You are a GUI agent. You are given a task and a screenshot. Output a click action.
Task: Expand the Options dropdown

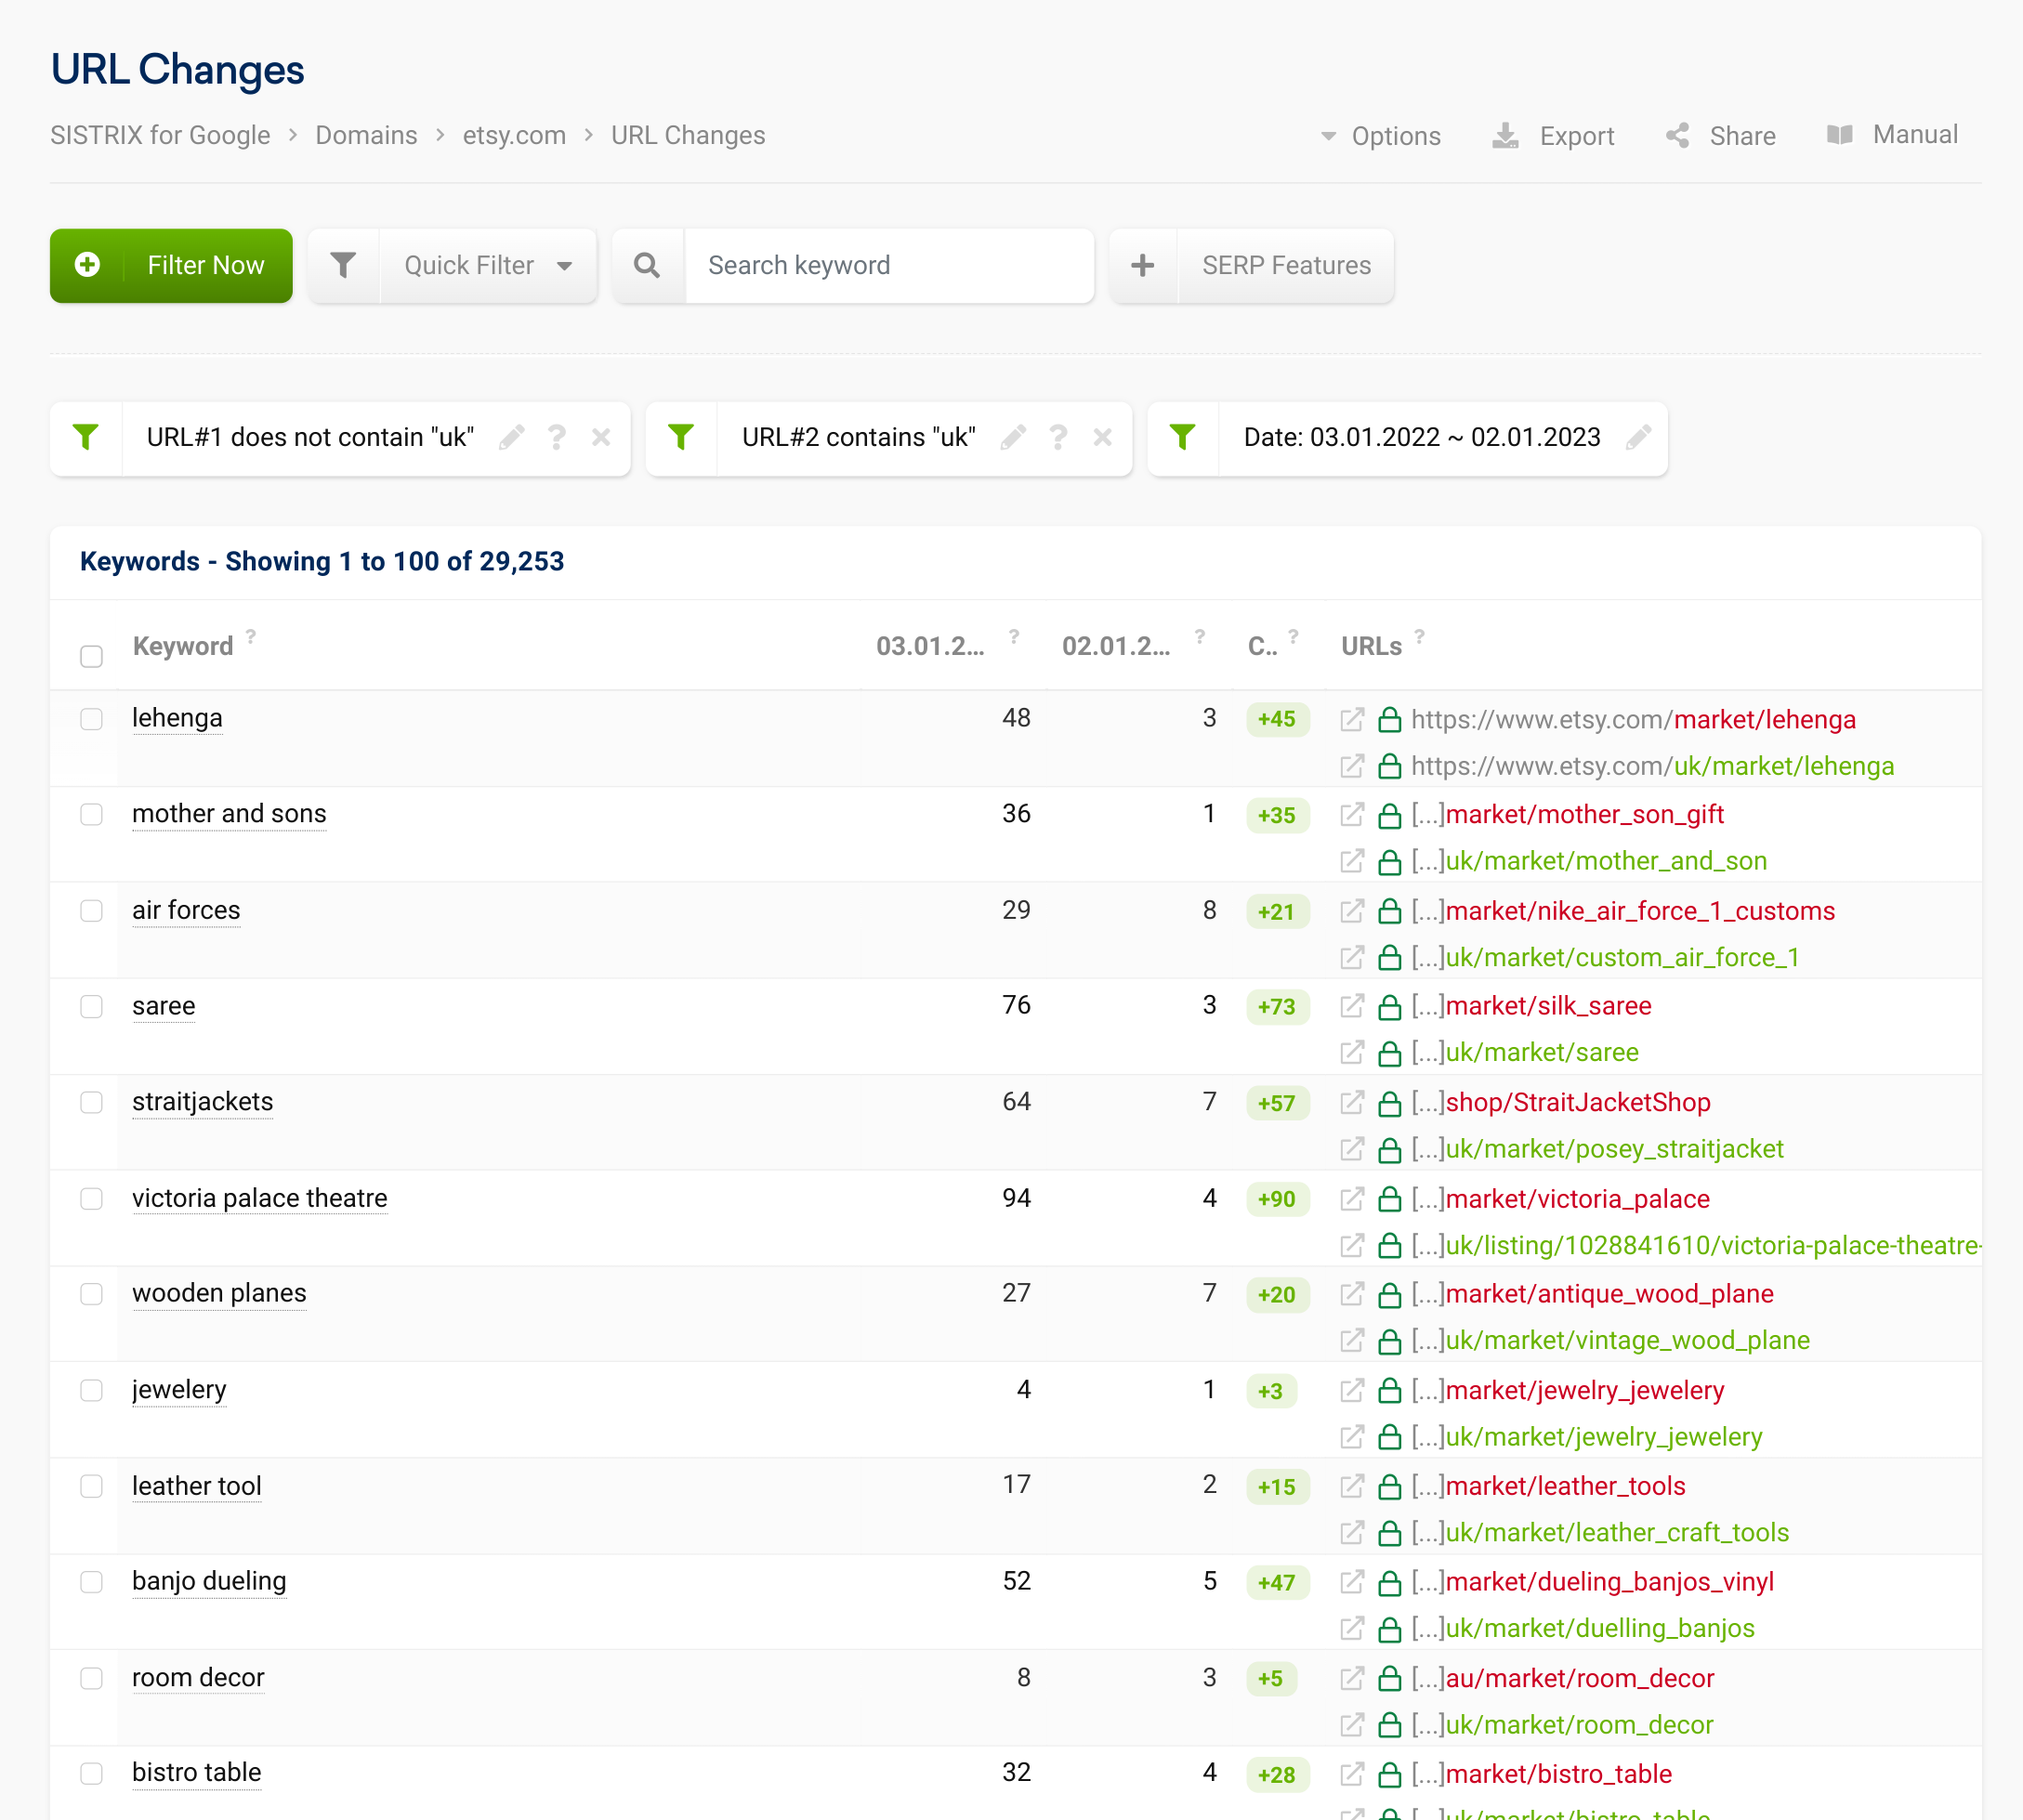tap(1381, 136)
